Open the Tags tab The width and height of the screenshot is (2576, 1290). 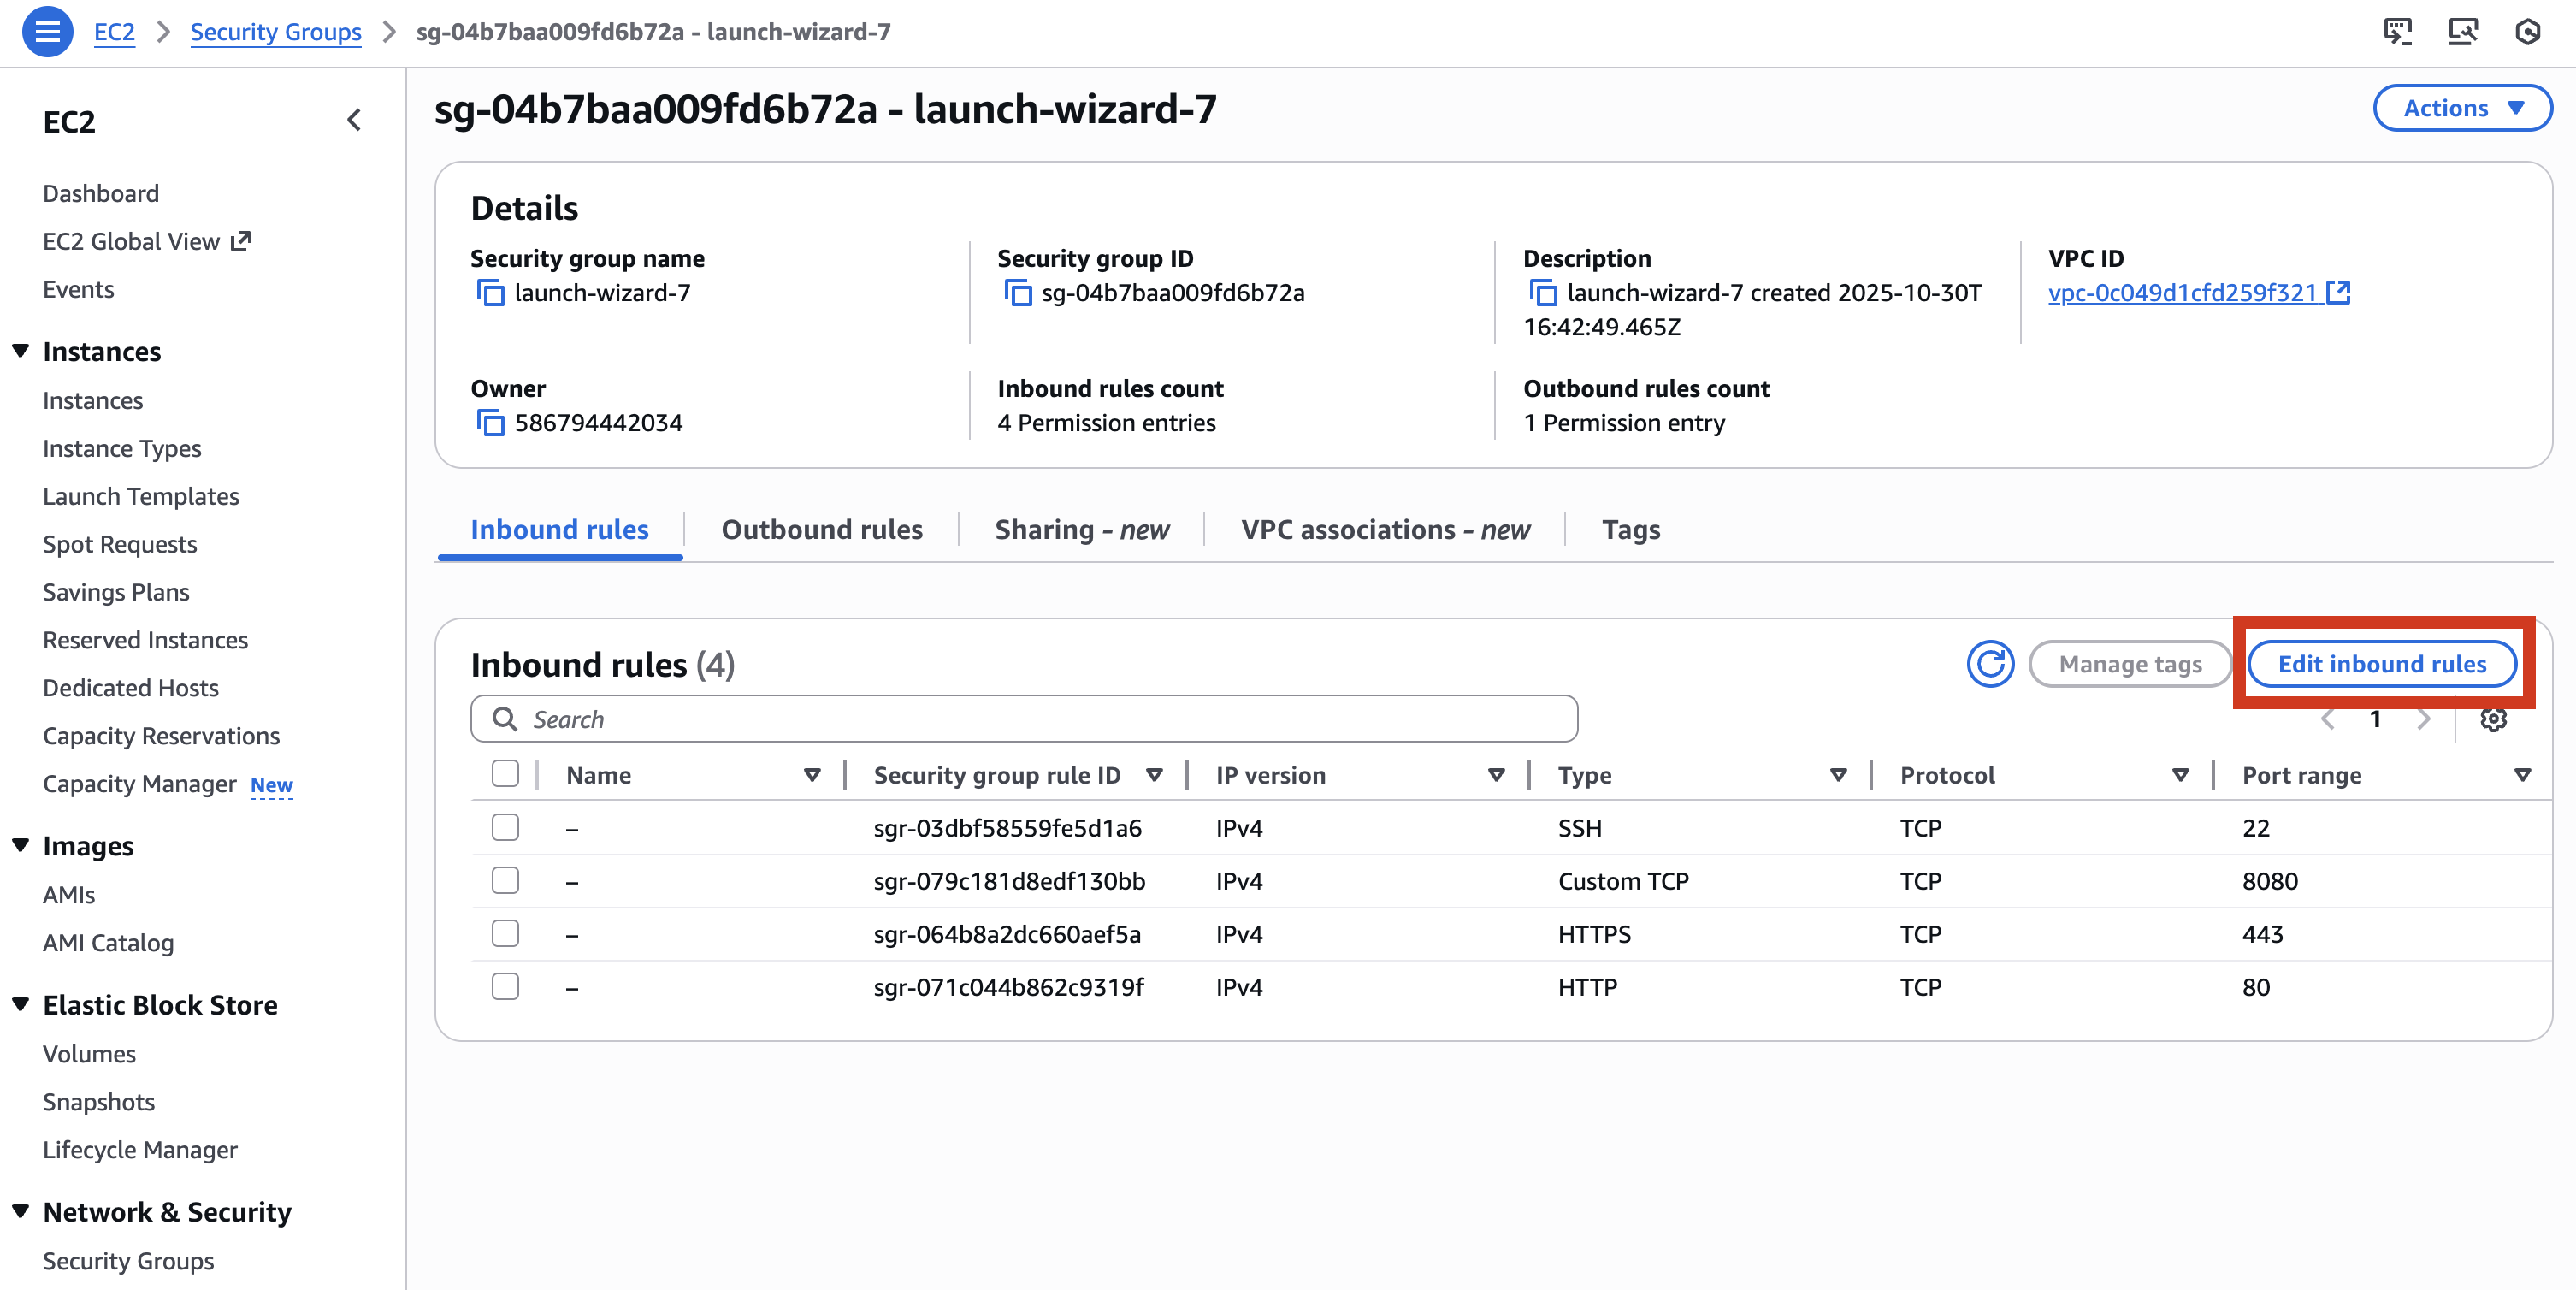(x=1630, y=529)
